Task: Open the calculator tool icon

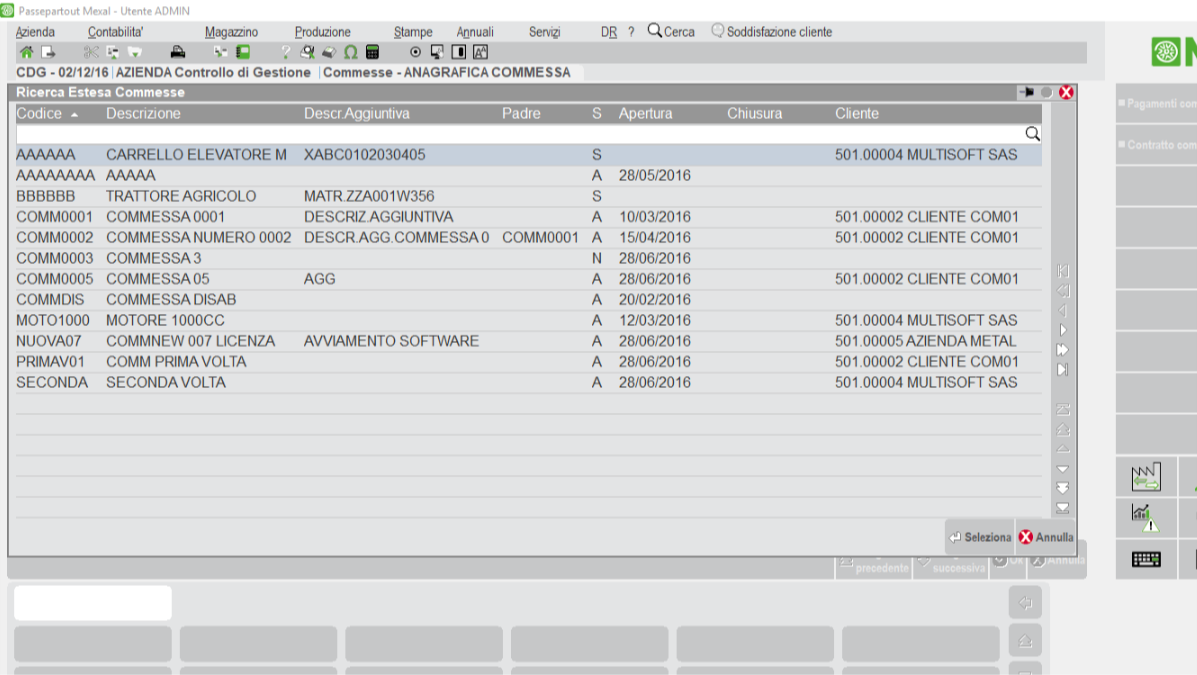Action: coord(373,52)
